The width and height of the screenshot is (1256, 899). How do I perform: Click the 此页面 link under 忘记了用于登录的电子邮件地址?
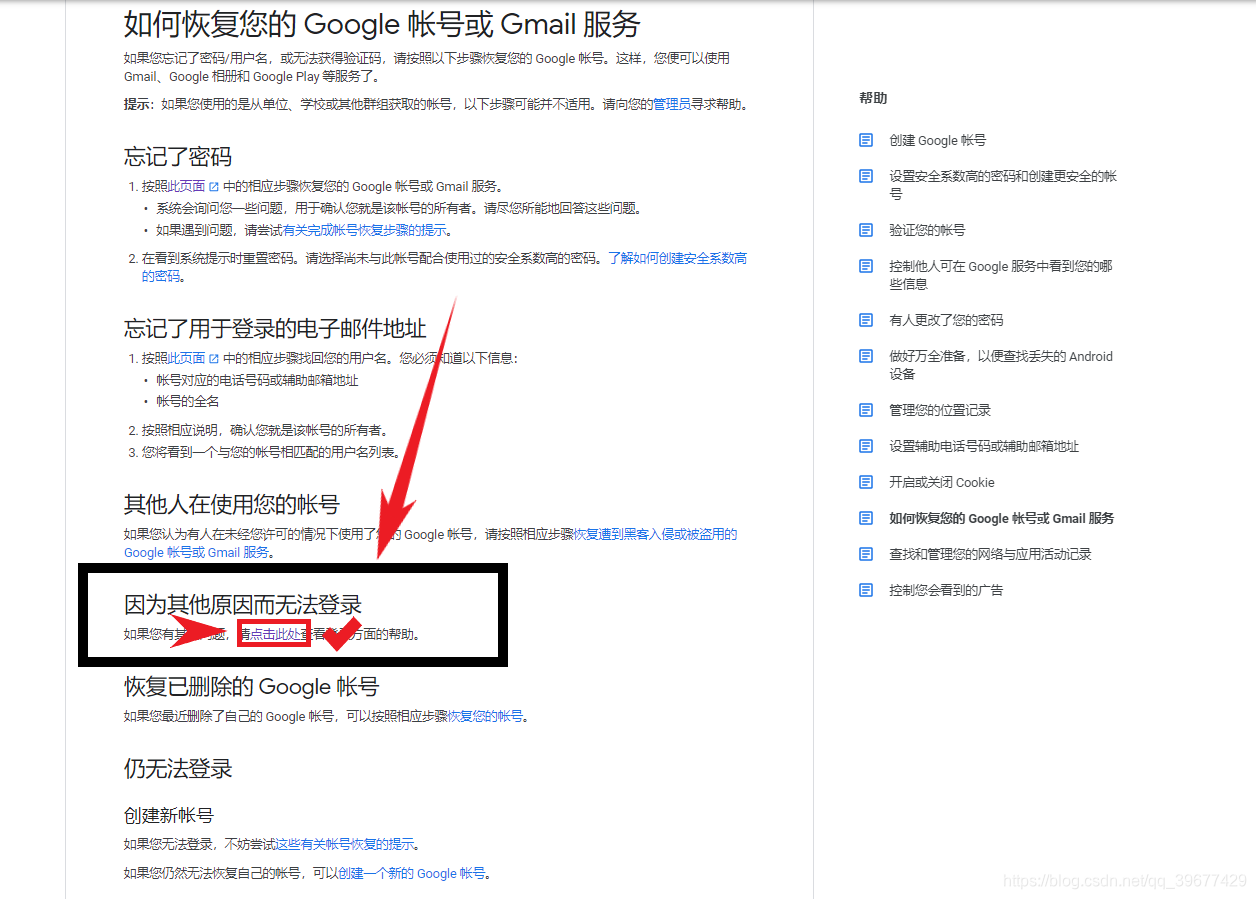pos(187,358)
